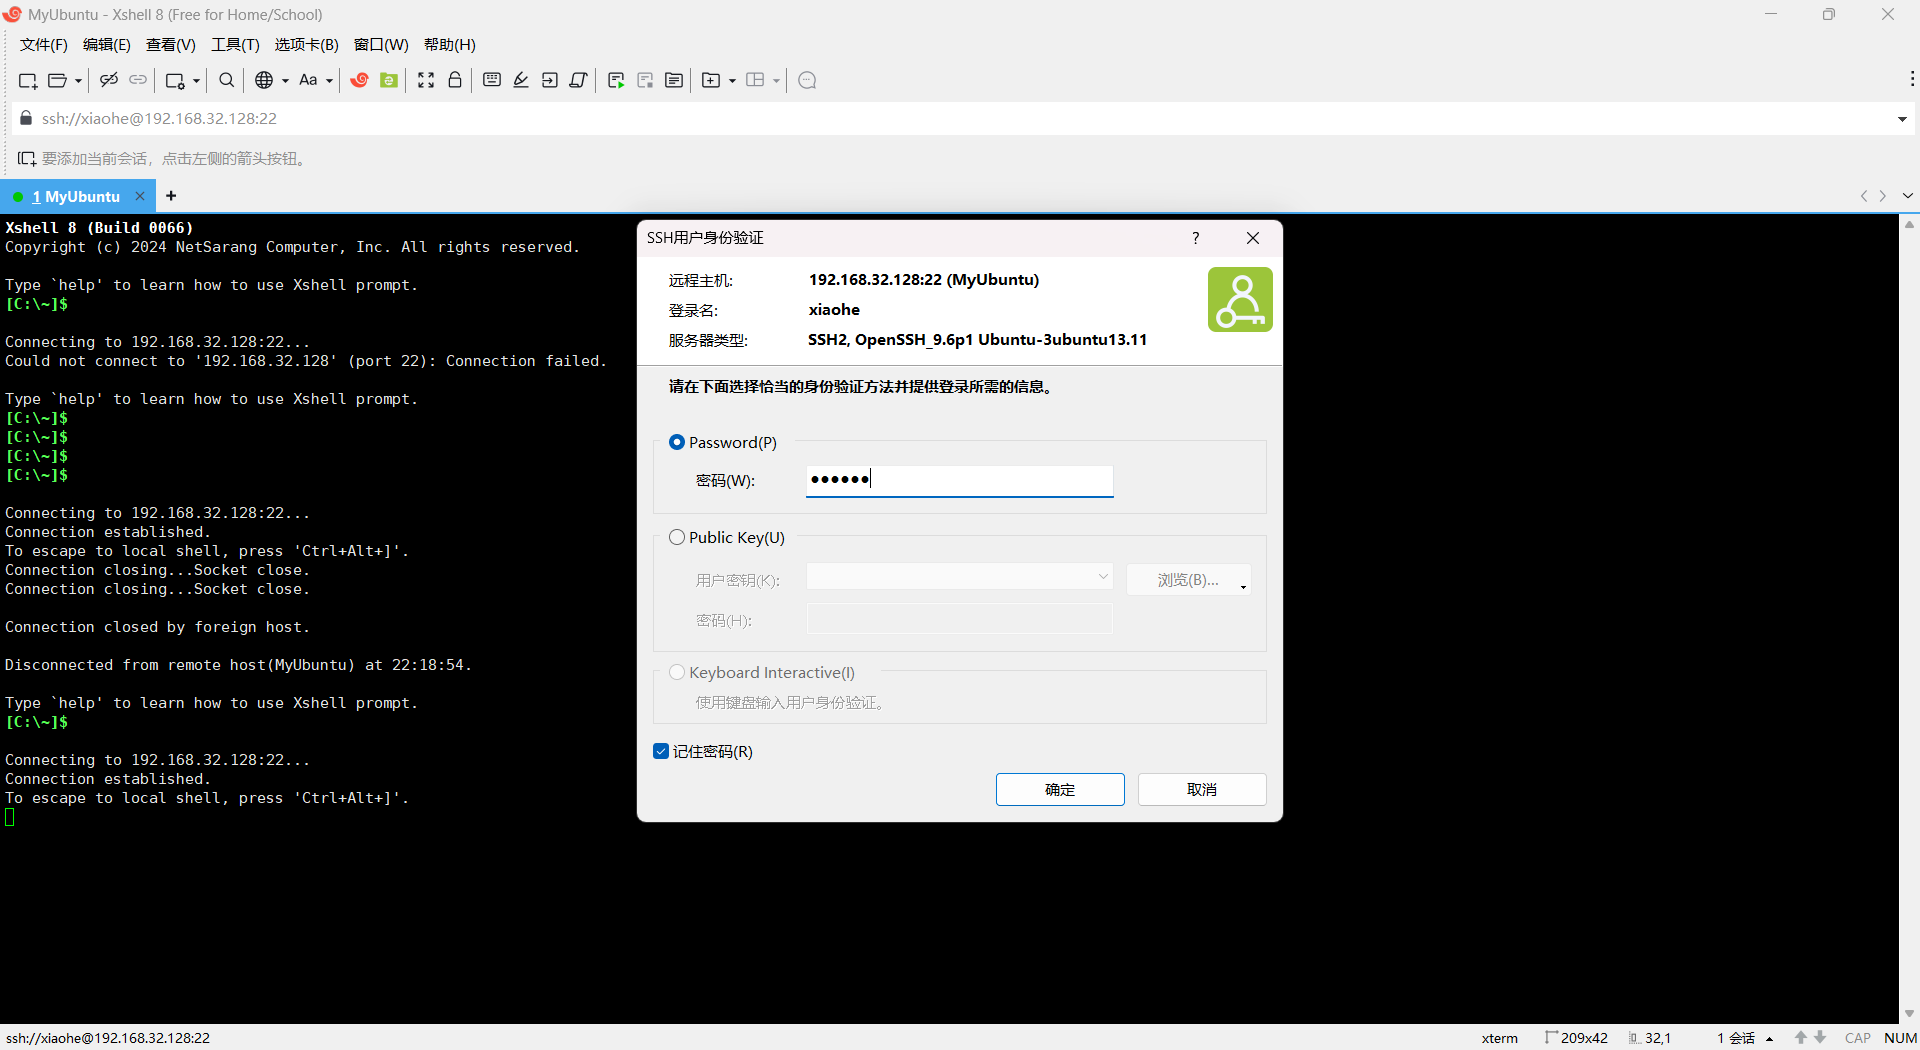Open the tab list chevron at right
Viewport: 1920px width, 1050px height.
(x=1908, y=196)
